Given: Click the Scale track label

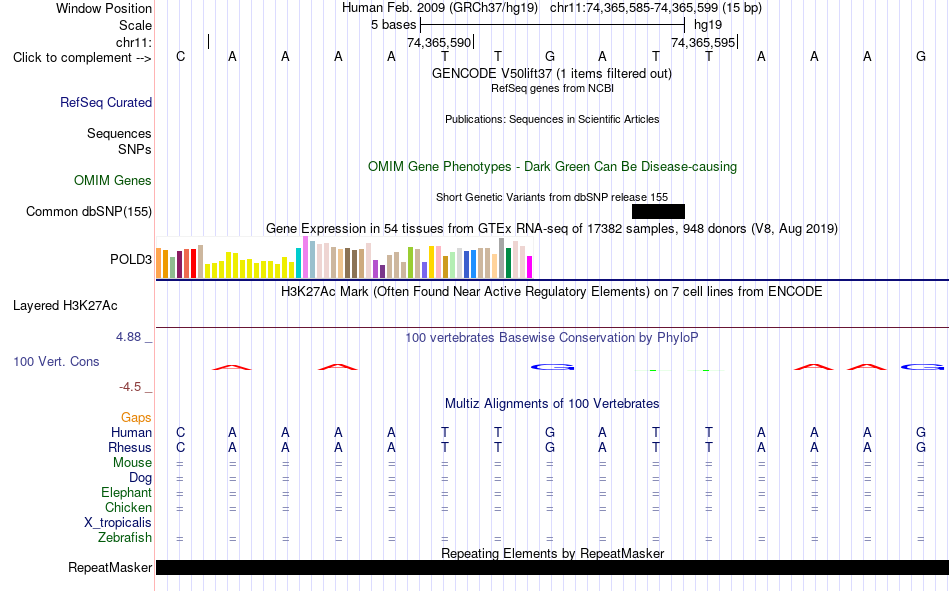Looking at the screenshot, I should click(x=136, y=25).
